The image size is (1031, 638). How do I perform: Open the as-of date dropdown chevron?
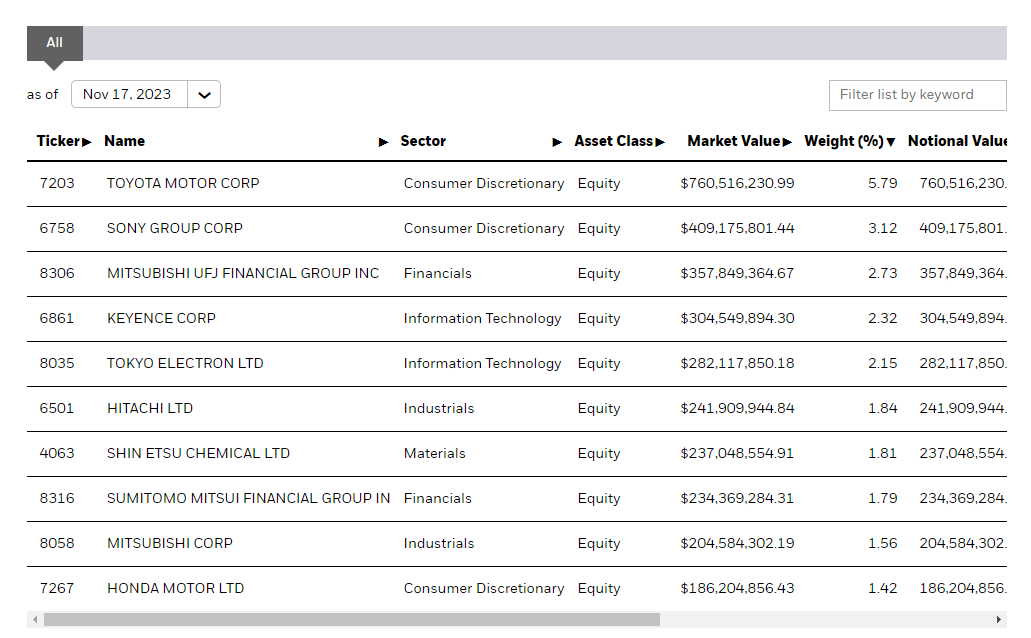point(204,95)
